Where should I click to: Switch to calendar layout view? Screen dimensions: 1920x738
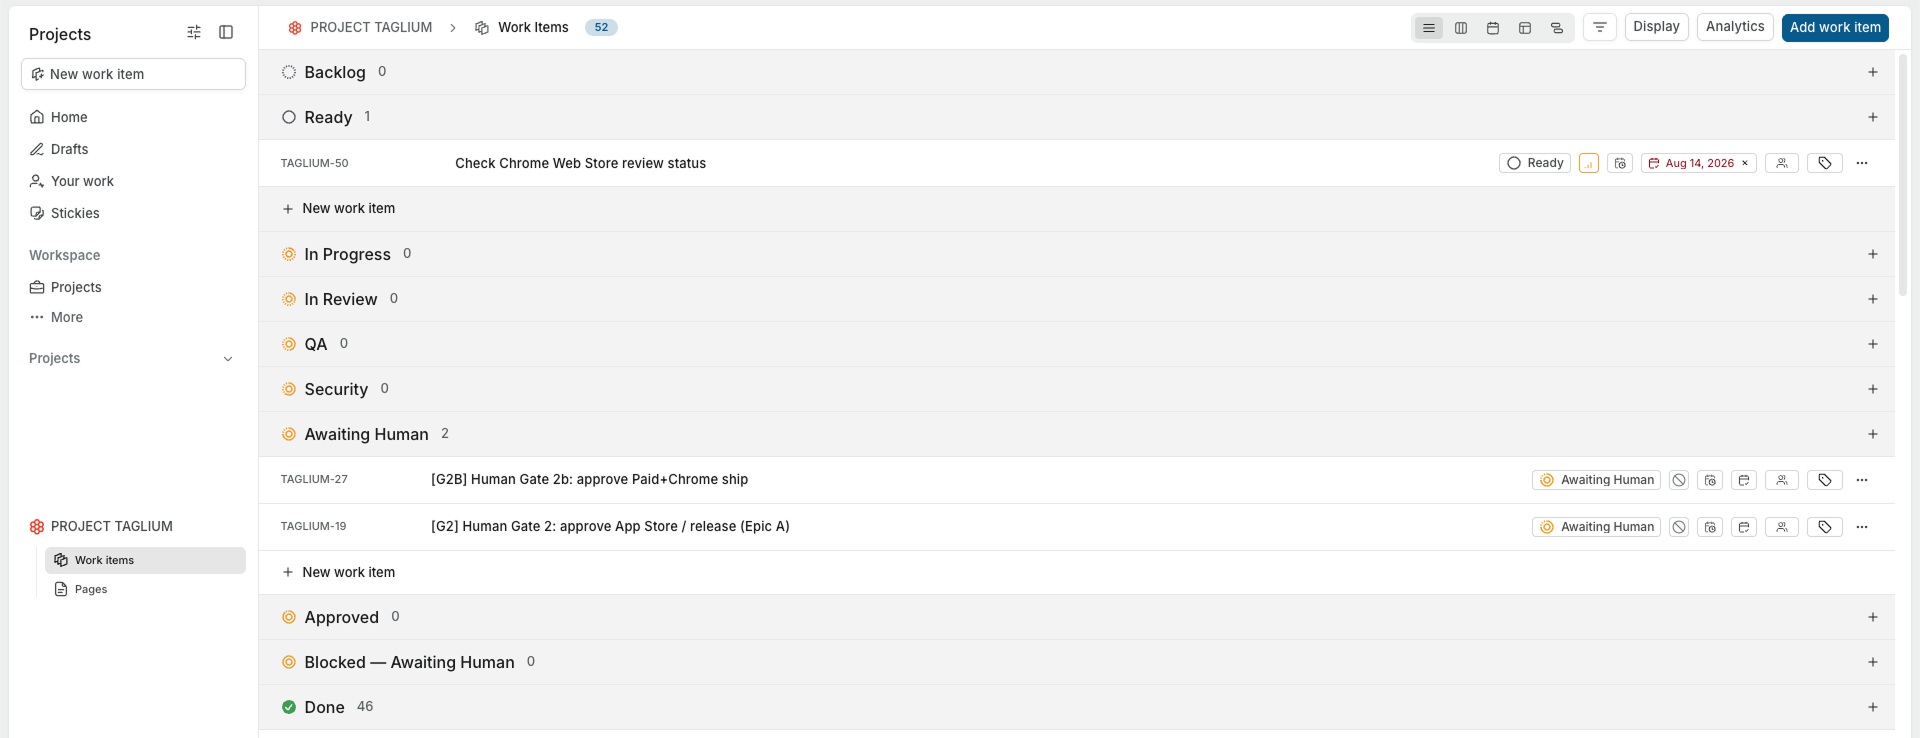click(x=1493, y=28)
